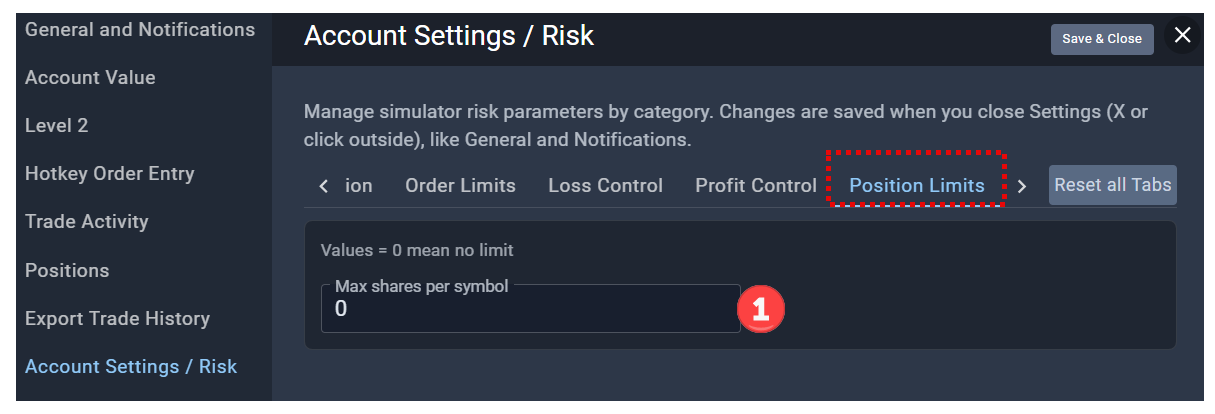The width and height of the screenshot is (1215, 414).
Task: Select Account Settings / Risk in the sidebar
Action: click(x=131, y=366)
